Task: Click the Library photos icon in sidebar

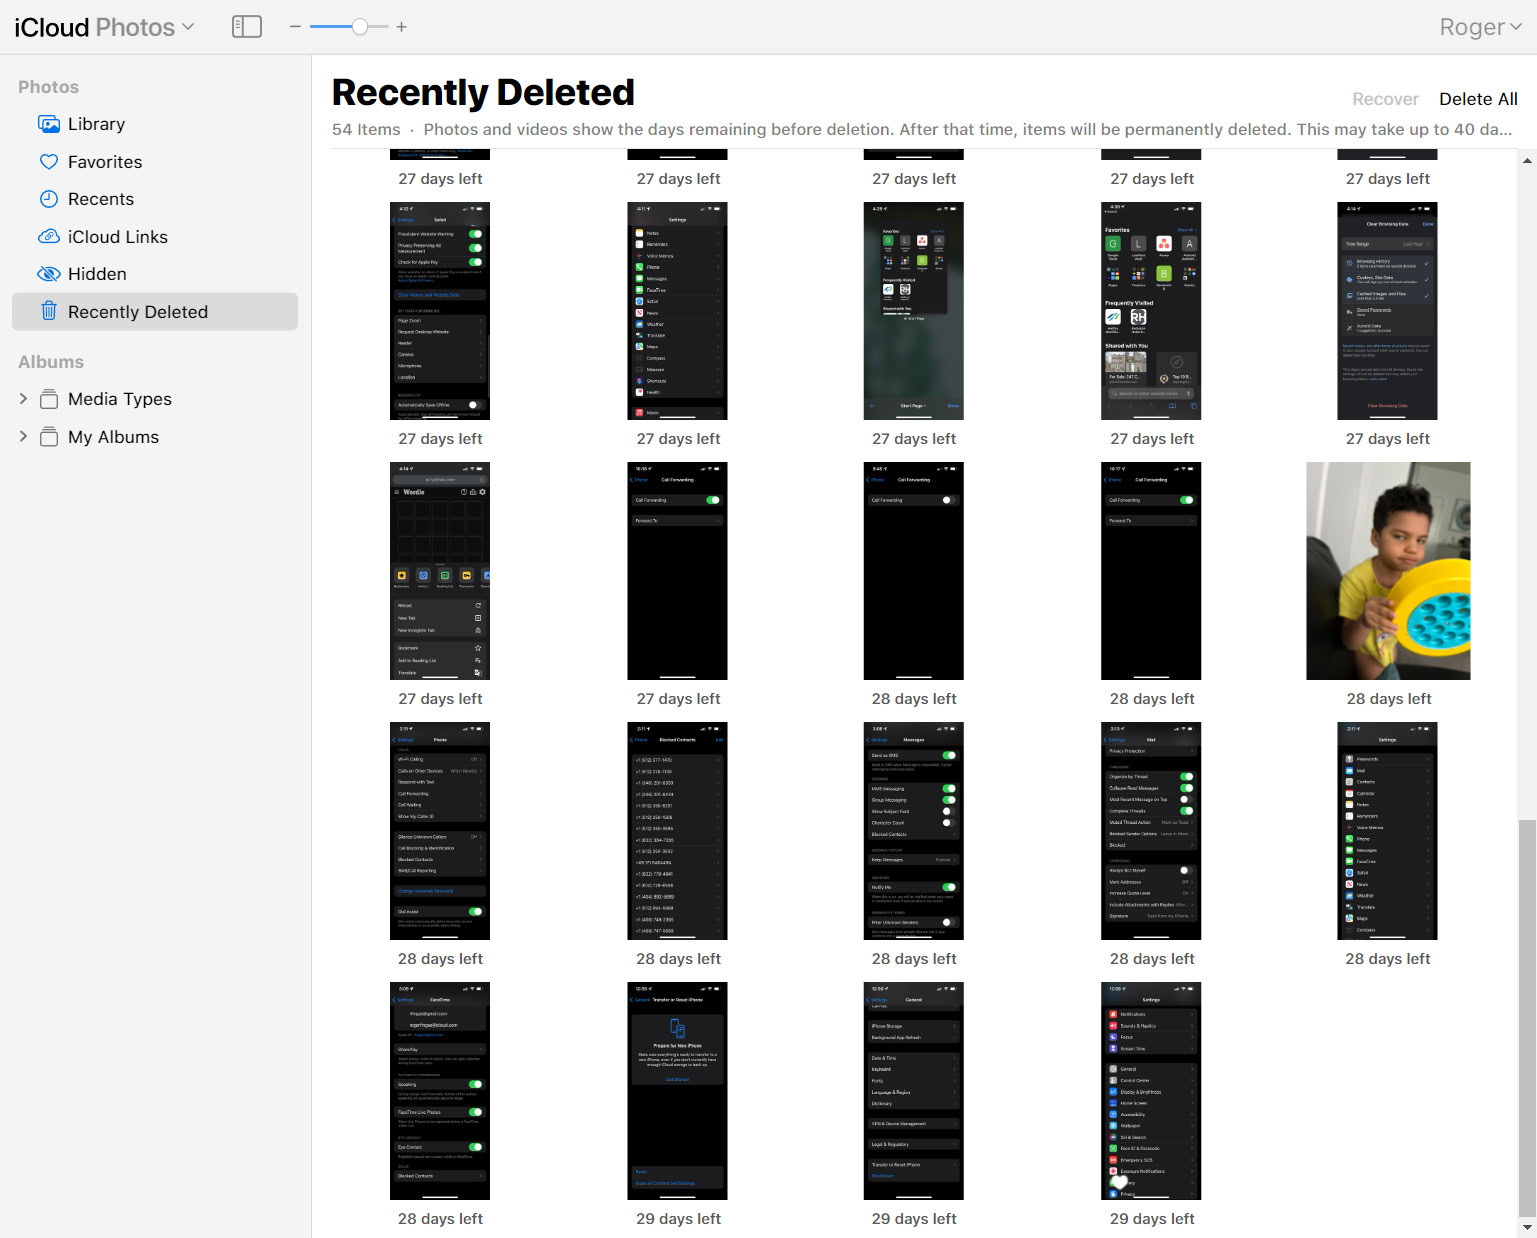Action: pos(48,124)
